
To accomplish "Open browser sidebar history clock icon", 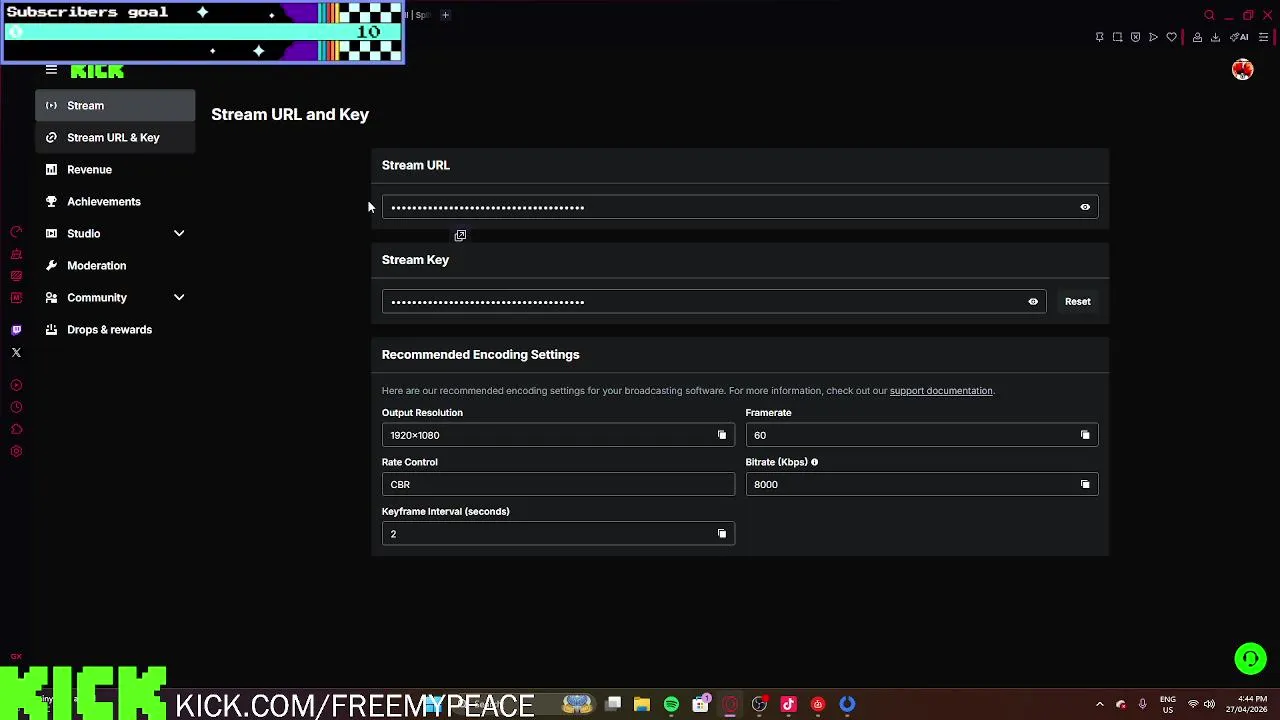I will tap(16, 407).
